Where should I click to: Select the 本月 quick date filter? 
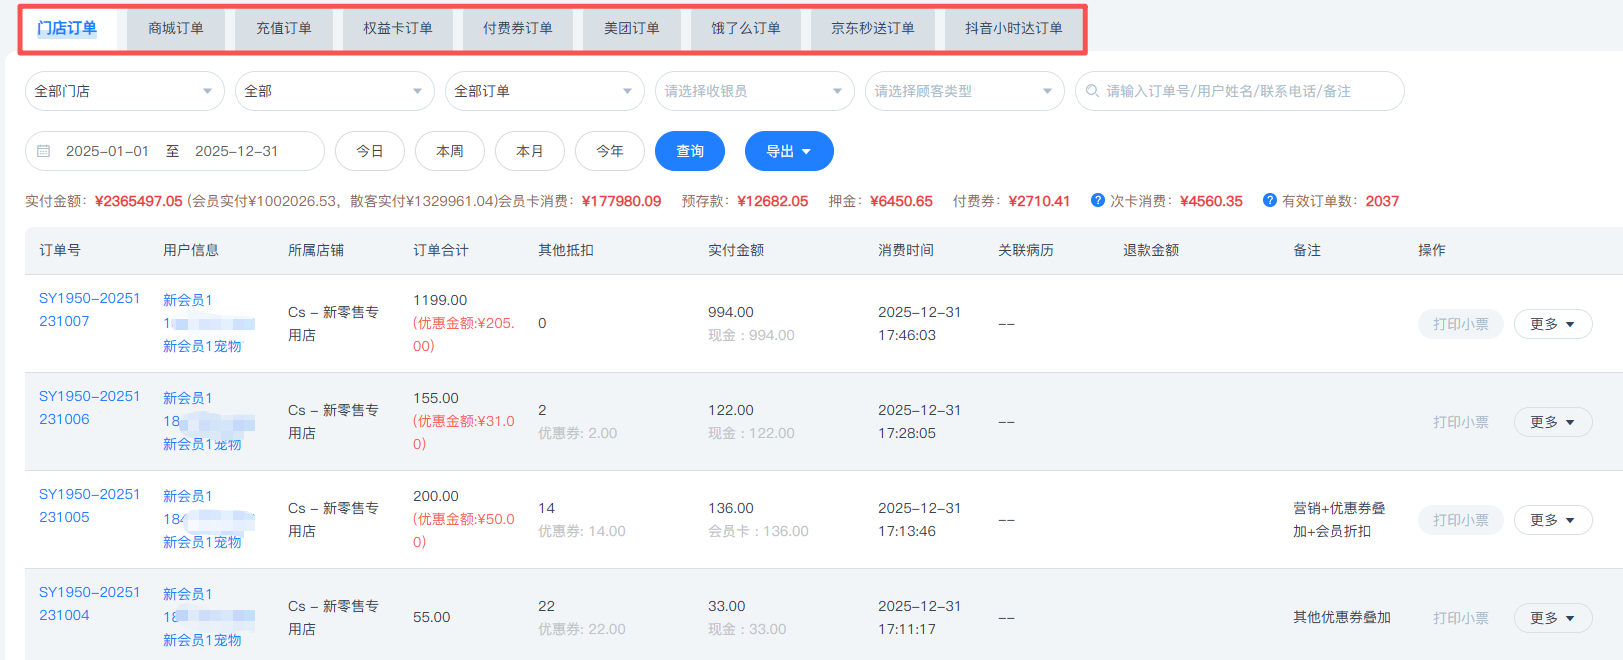(x=530, y=151)
